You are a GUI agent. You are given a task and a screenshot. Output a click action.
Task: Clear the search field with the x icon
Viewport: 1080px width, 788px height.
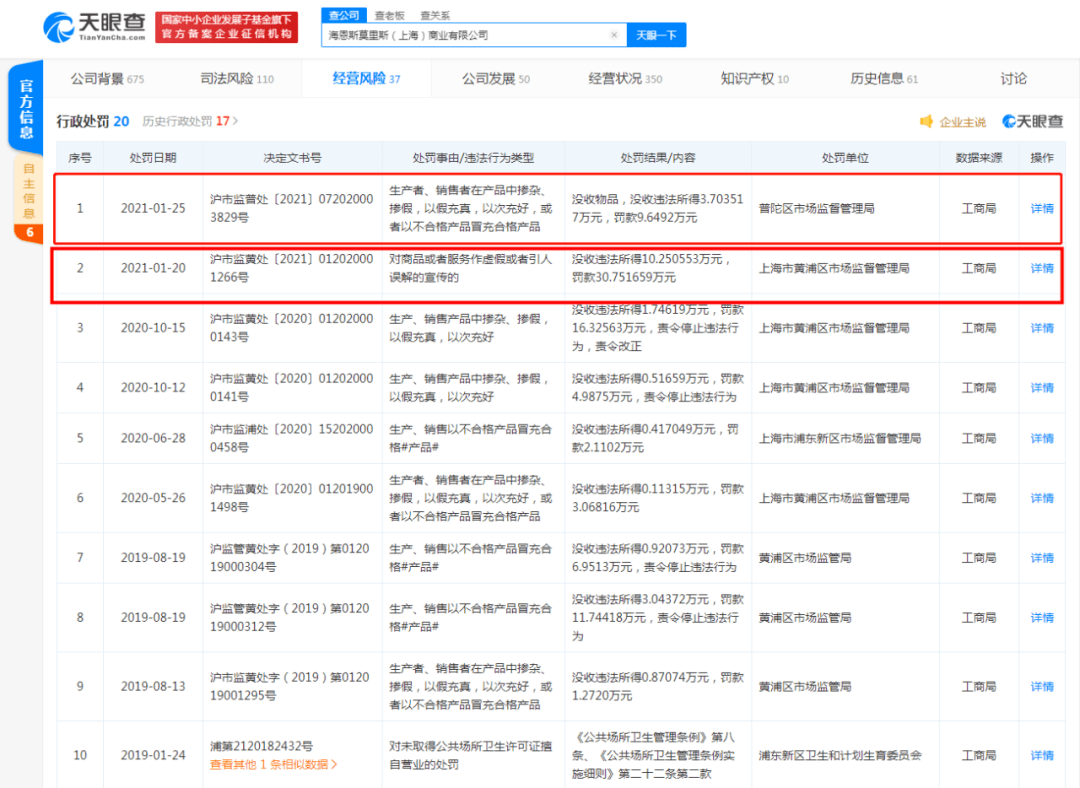click(x=614, y=35)
